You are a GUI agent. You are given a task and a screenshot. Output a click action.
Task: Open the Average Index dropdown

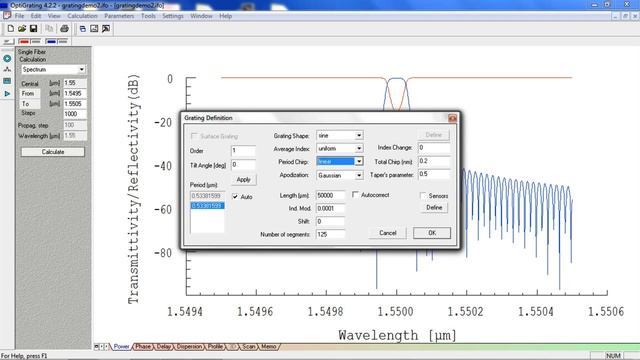click(x=359, y=148)
